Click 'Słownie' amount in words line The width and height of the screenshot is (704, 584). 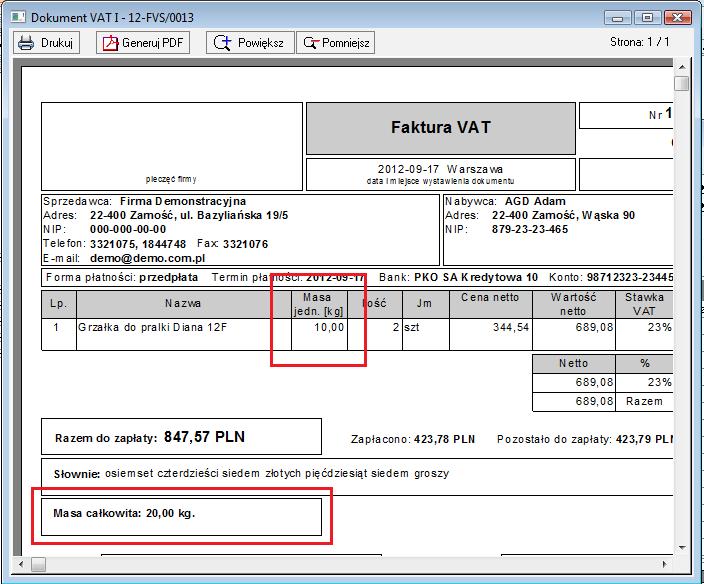(251, 474)
